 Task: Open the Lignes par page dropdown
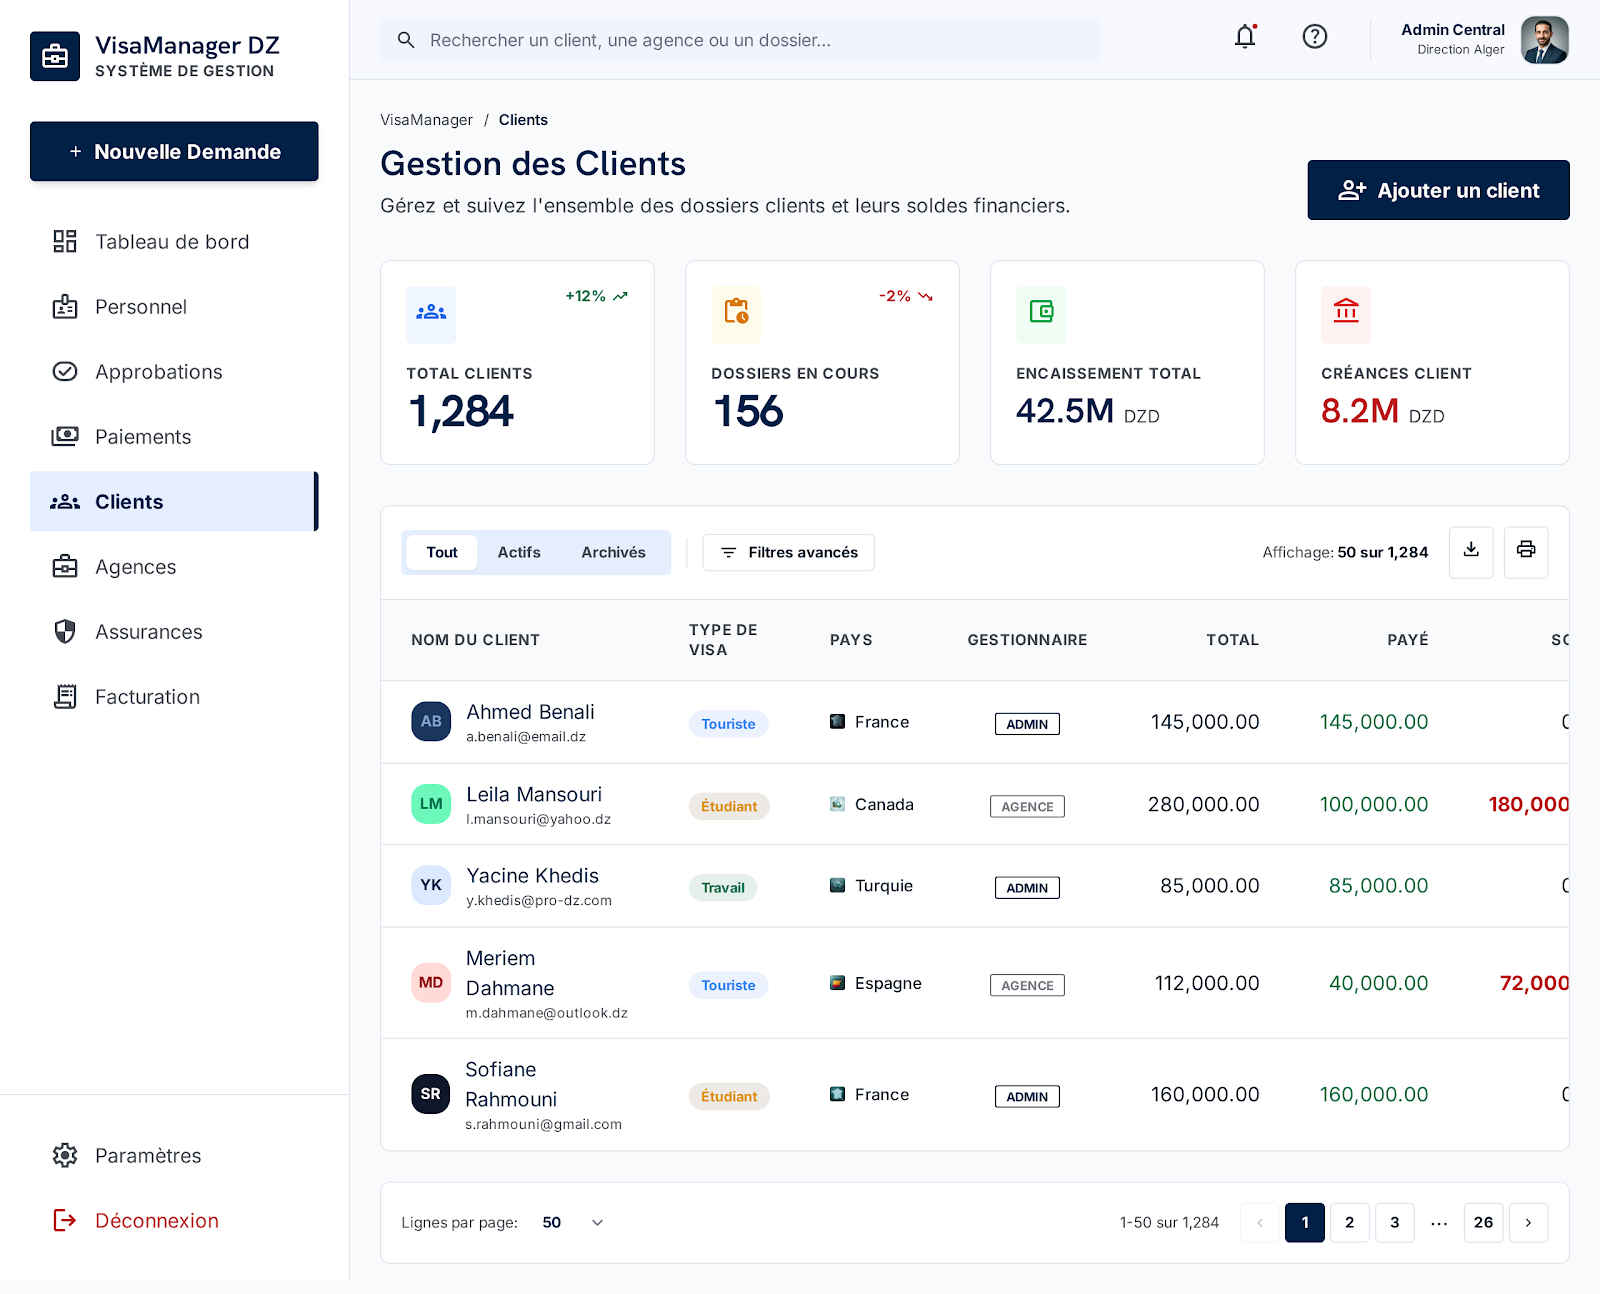pos(573,1222)
